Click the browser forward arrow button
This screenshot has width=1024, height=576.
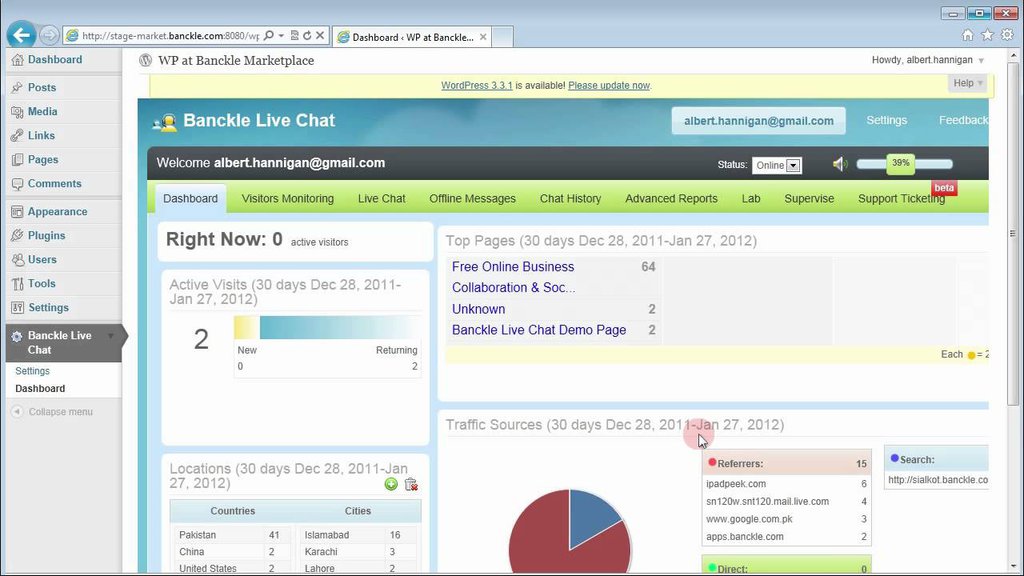coord(49,35)
